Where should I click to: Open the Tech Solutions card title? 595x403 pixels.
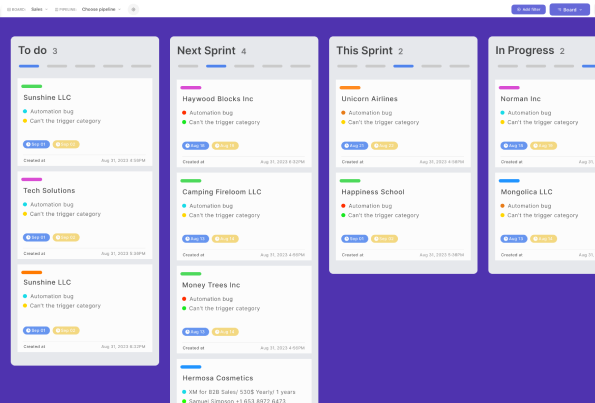(49, 190)
